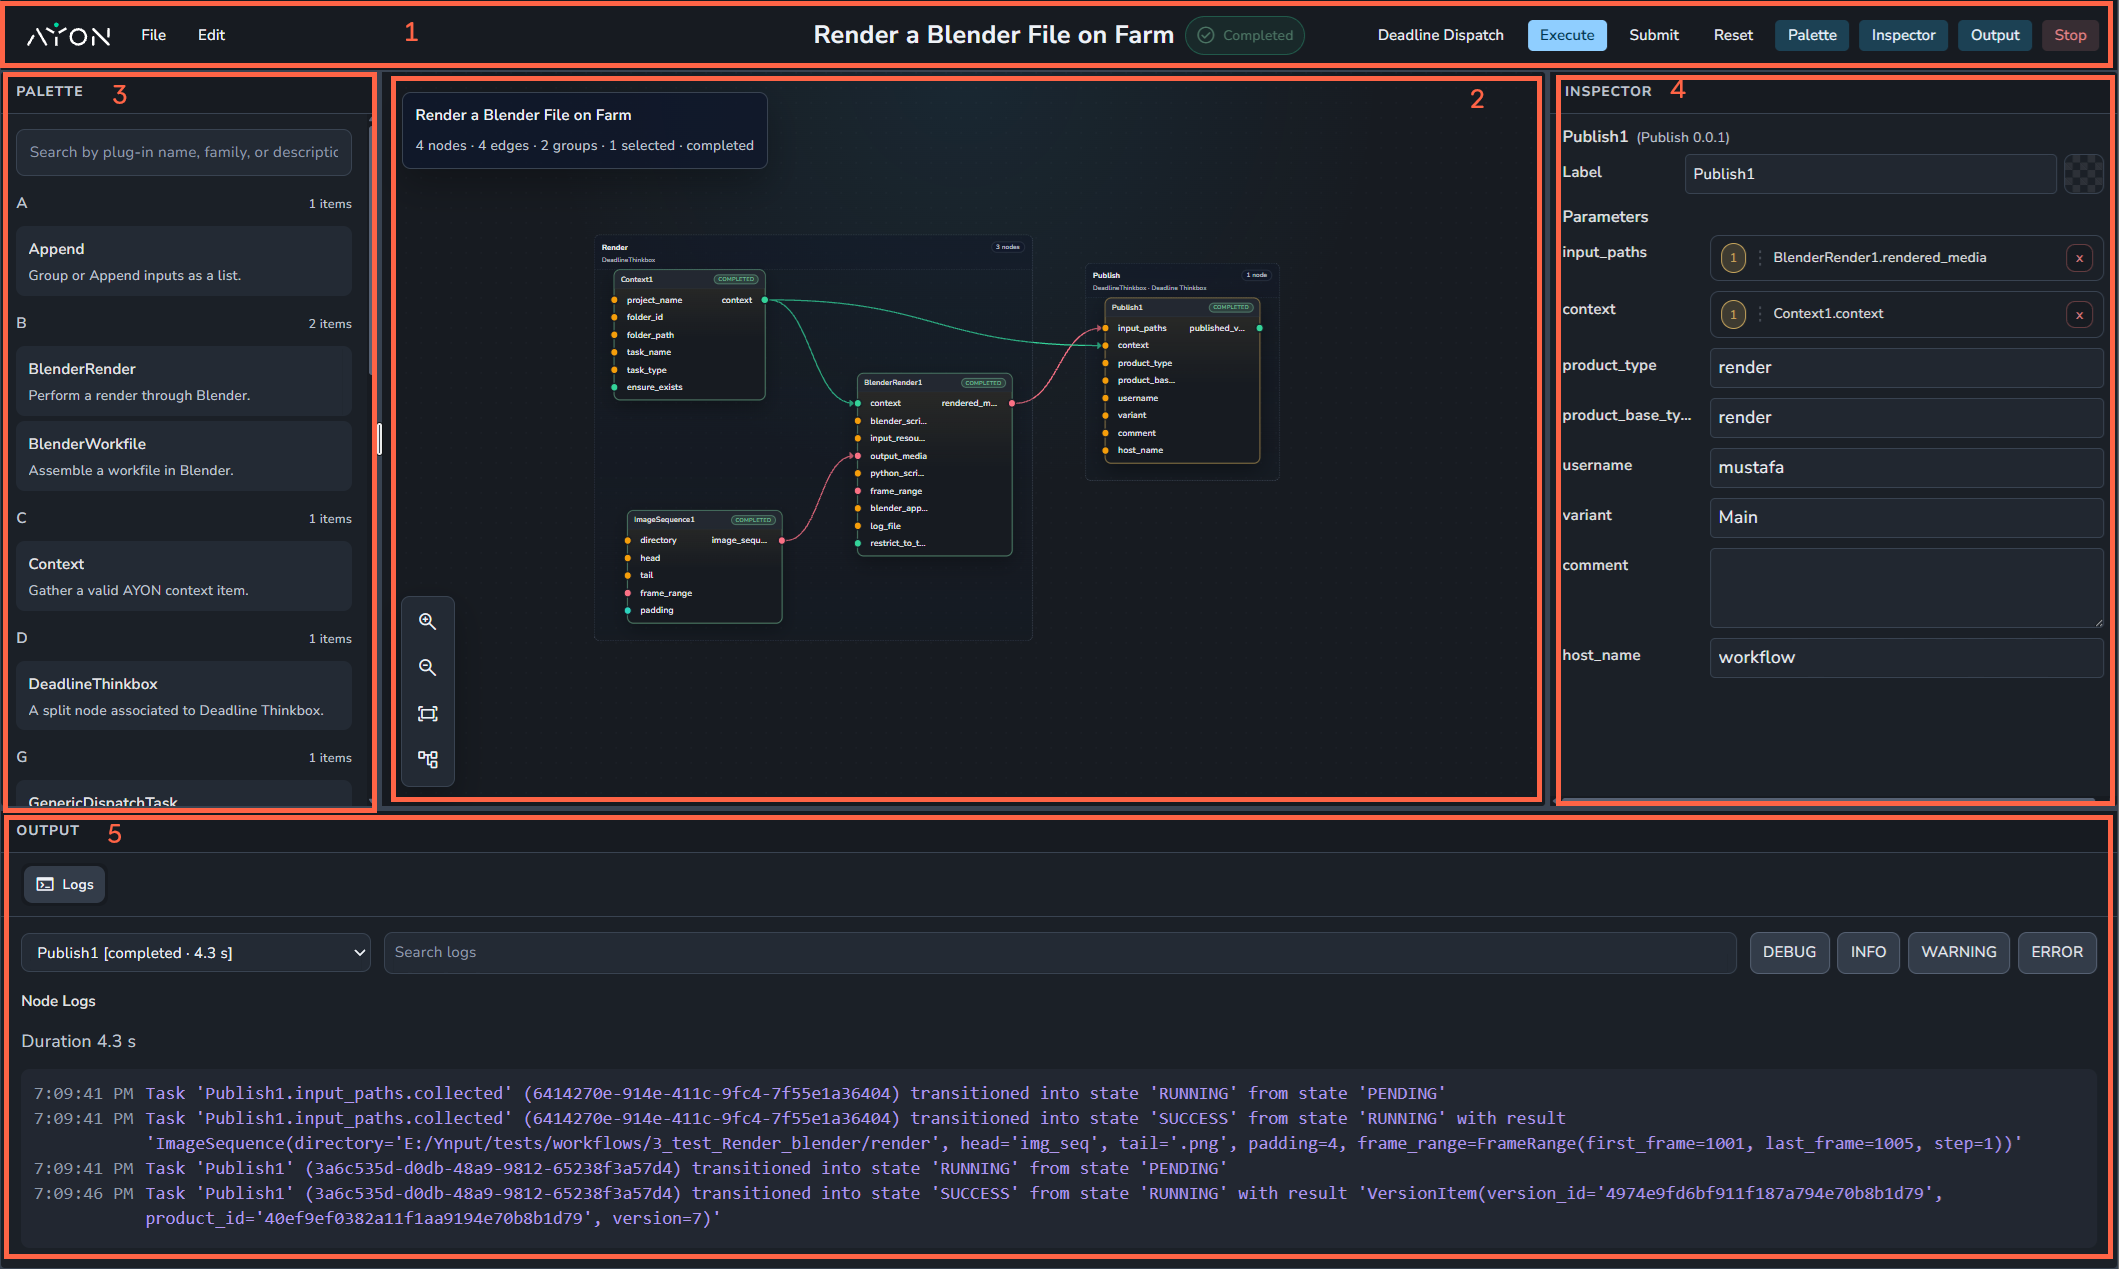Screen dimensions: 2119x1269
Task: Toggle the INFO log level filter
Action: click(x=1868, y=952)
